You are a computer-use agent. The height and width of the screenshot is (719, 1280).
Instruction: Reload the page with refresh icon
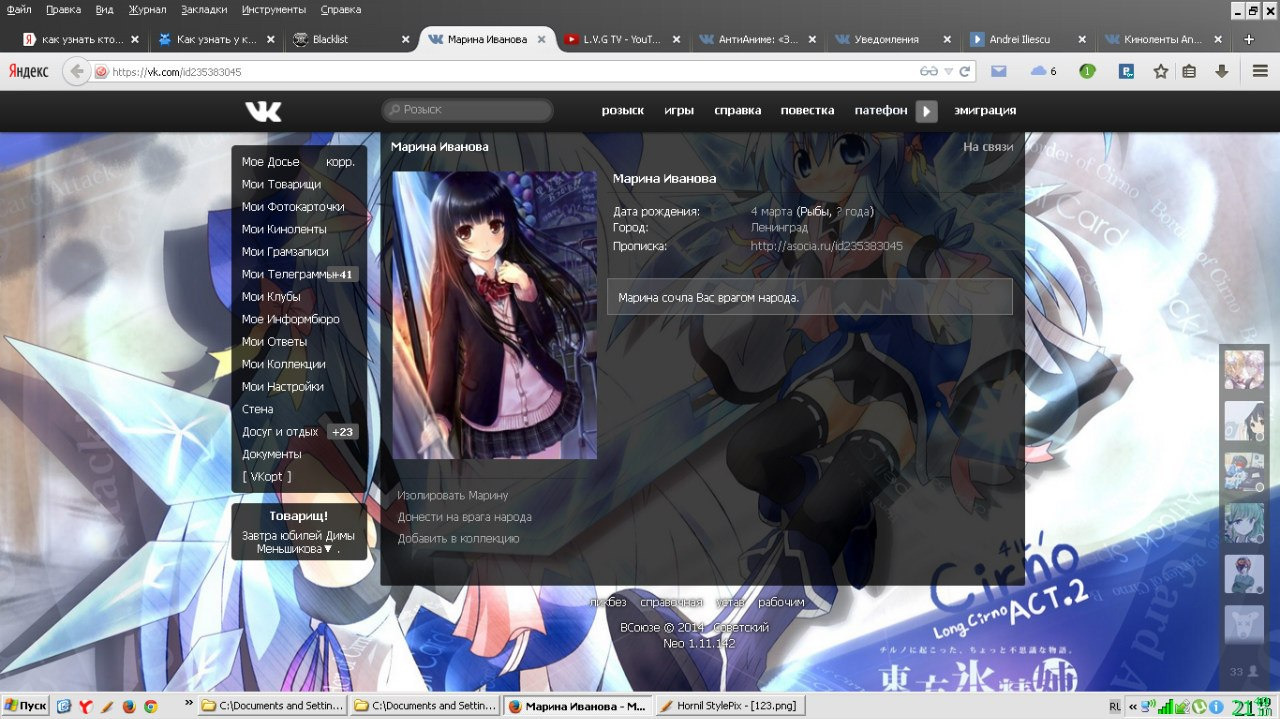point(965,71)
